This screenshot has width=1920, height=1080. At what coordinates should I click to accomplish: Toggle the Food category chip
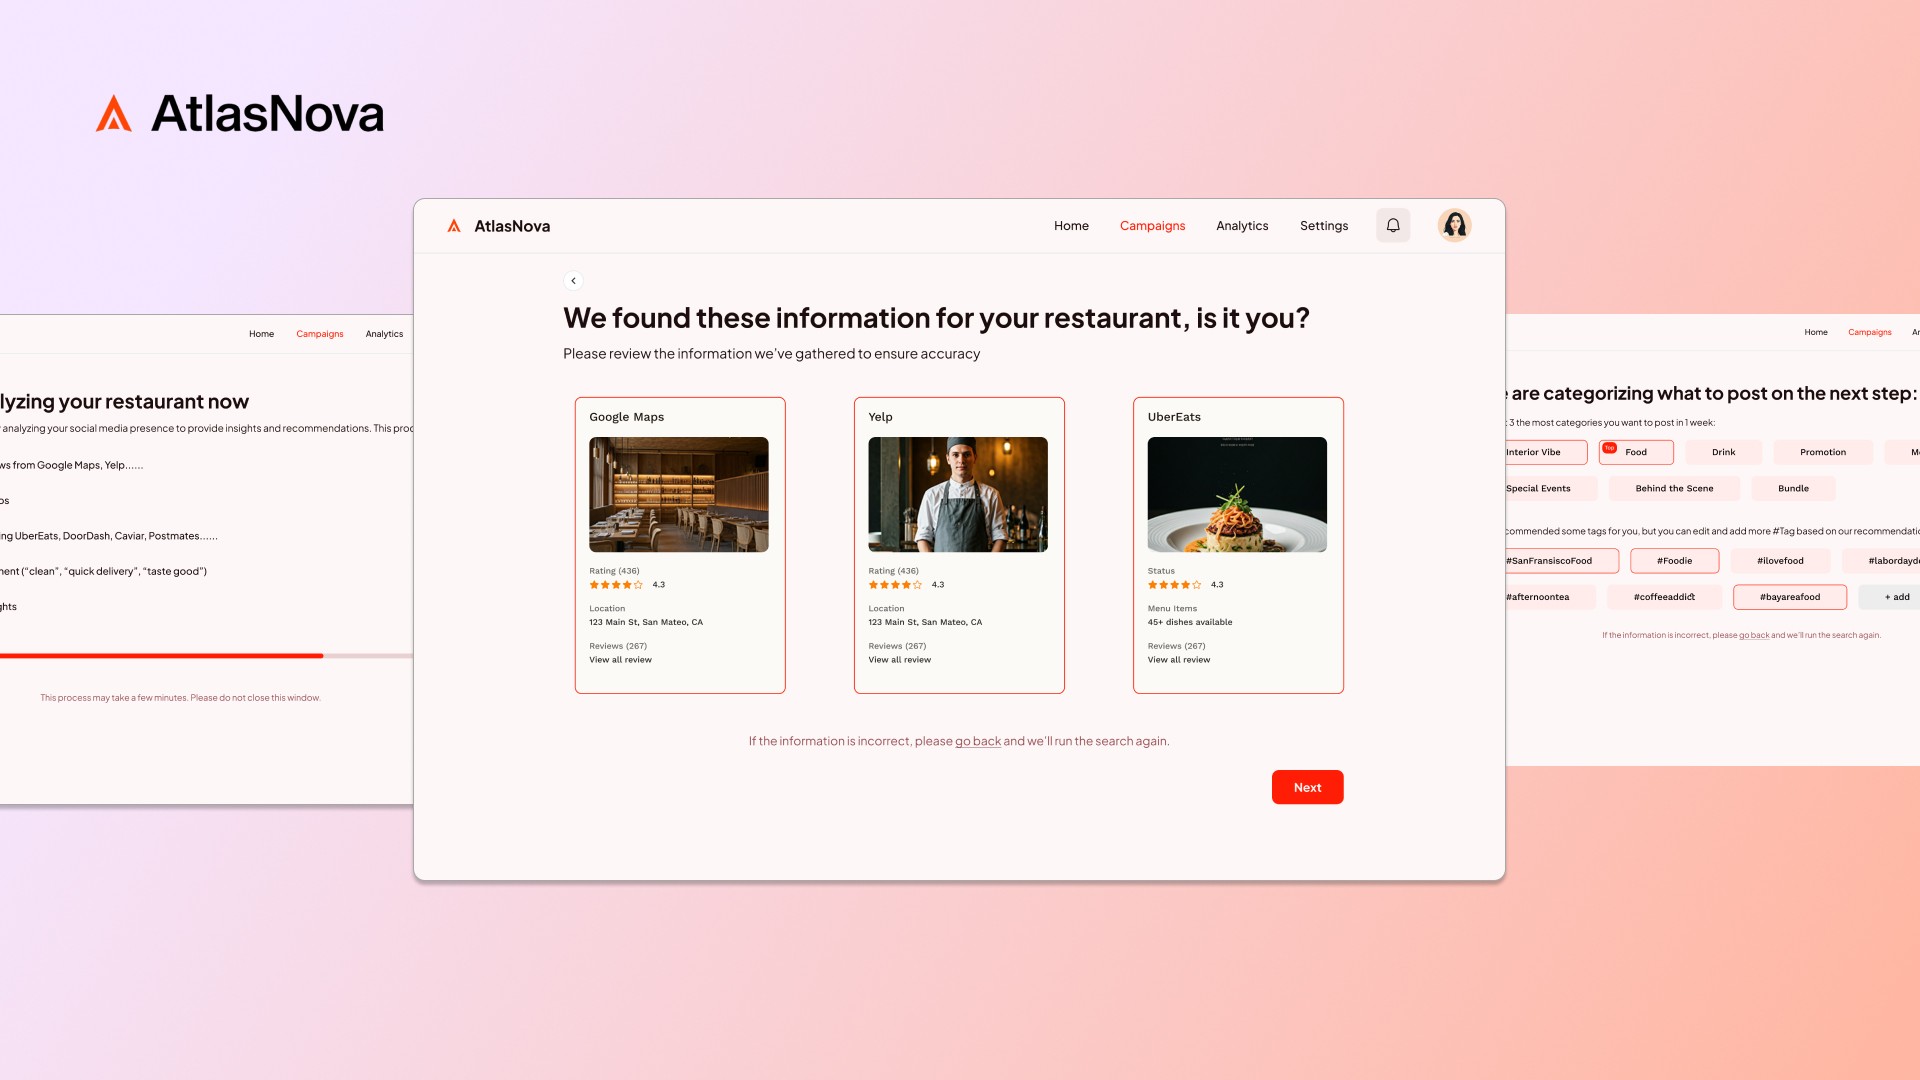[x=1636, y=453]
